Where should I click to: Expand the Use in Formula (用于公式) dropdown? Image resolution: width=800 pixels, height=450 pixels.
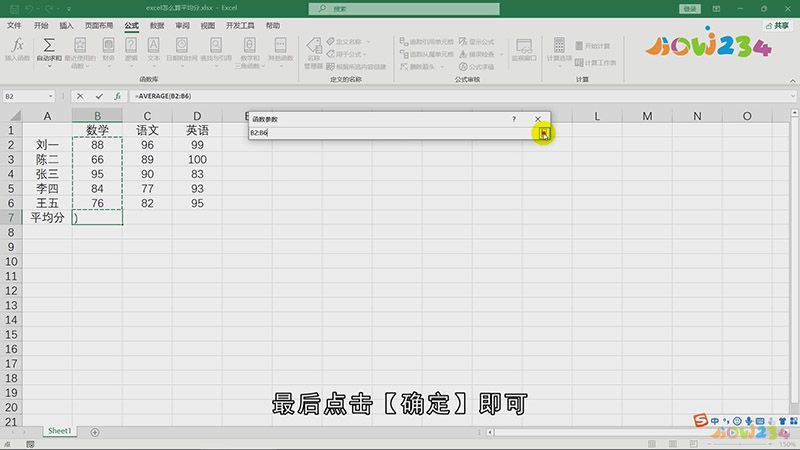coord(365,54)
